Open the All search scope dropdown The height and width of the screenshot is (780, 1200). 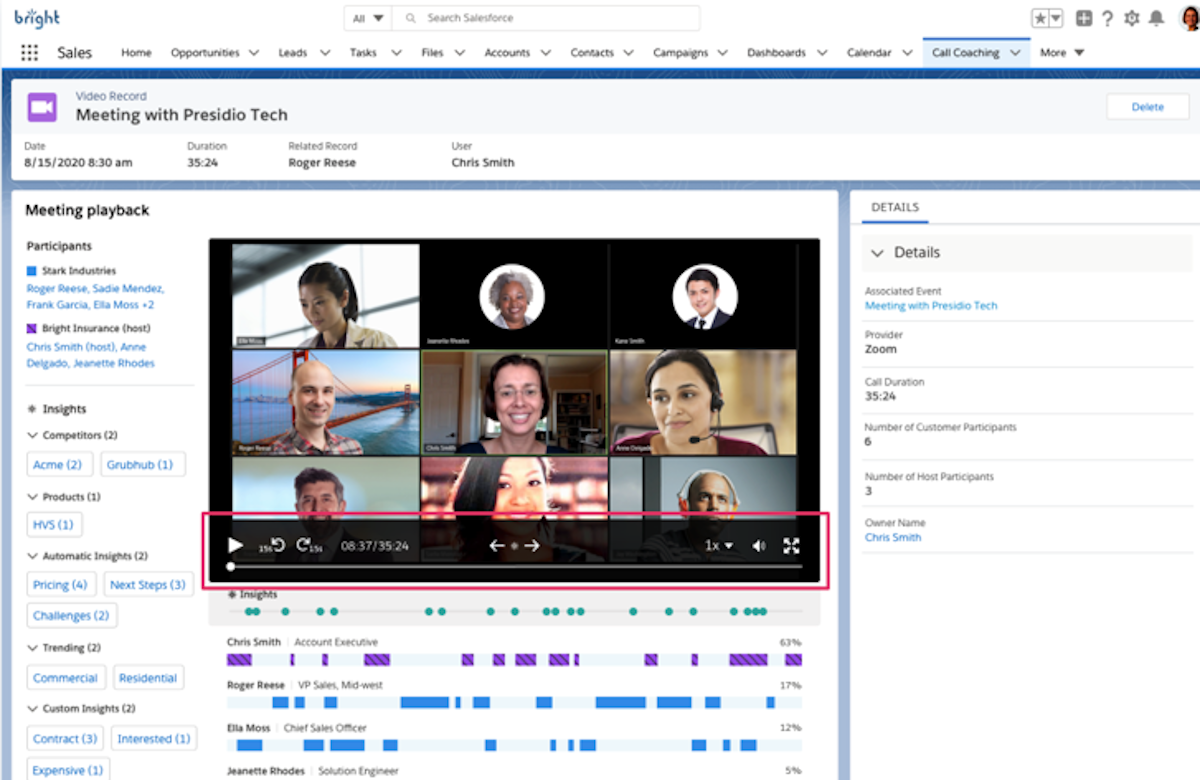(x=367, y=18)
